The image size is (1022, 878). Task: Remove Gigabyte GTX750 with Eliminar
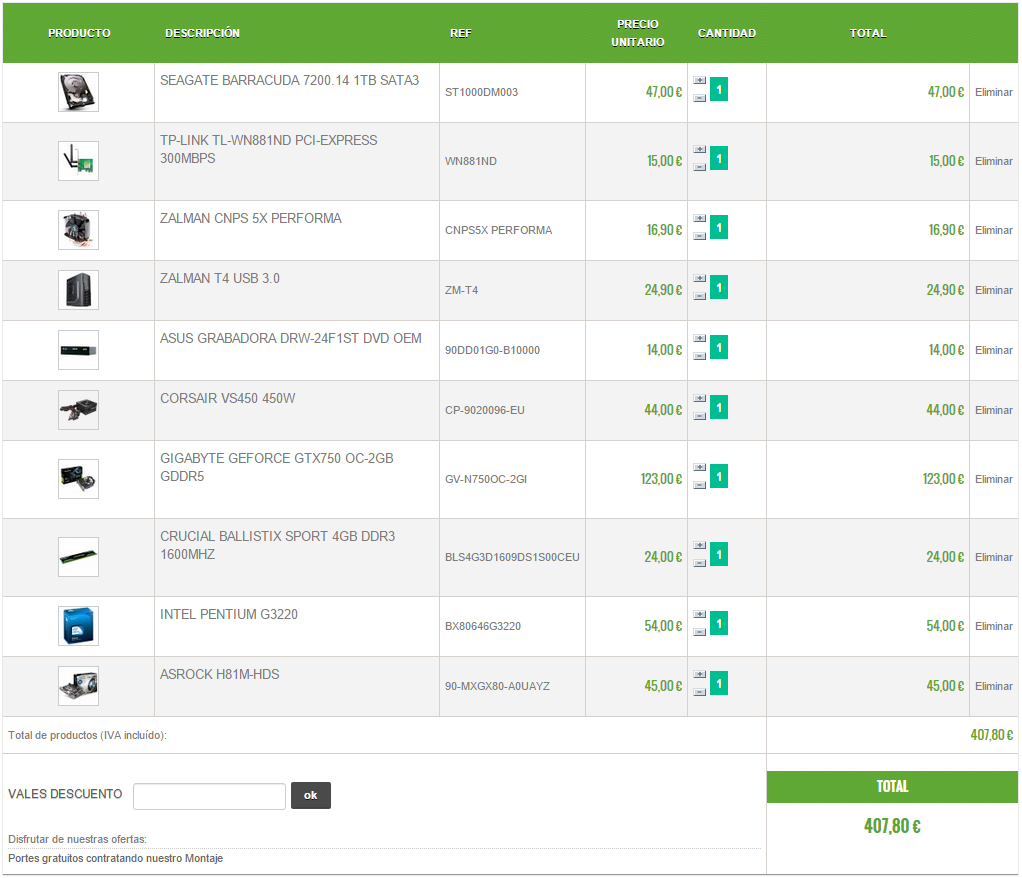993,480
